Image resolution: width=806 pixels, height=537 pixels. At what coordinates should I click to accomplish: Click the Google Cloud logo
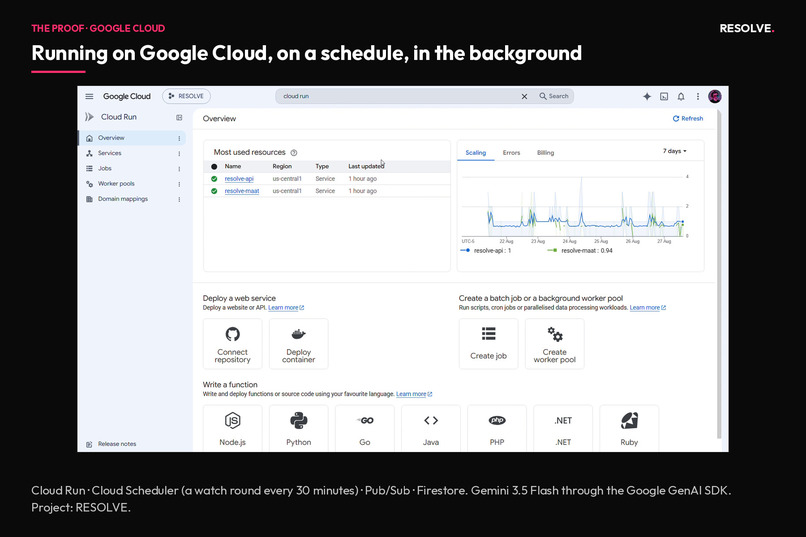click(x=126, y=96)
